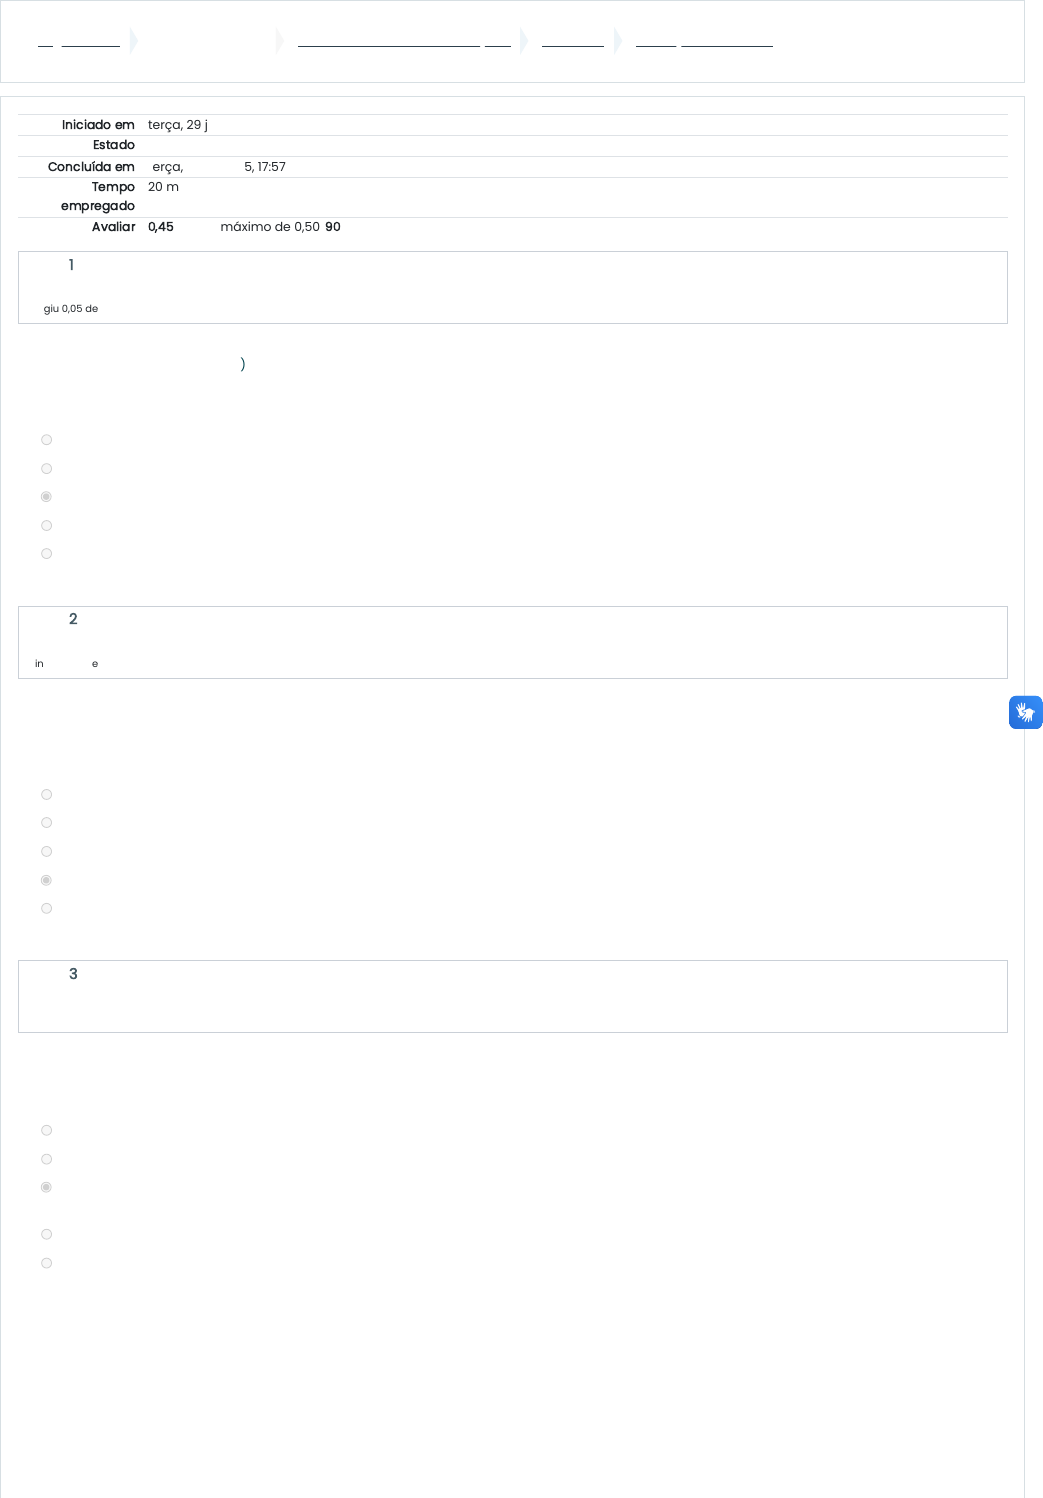
Task: Select the third answer option of question 2
Action: pos(46,852)
